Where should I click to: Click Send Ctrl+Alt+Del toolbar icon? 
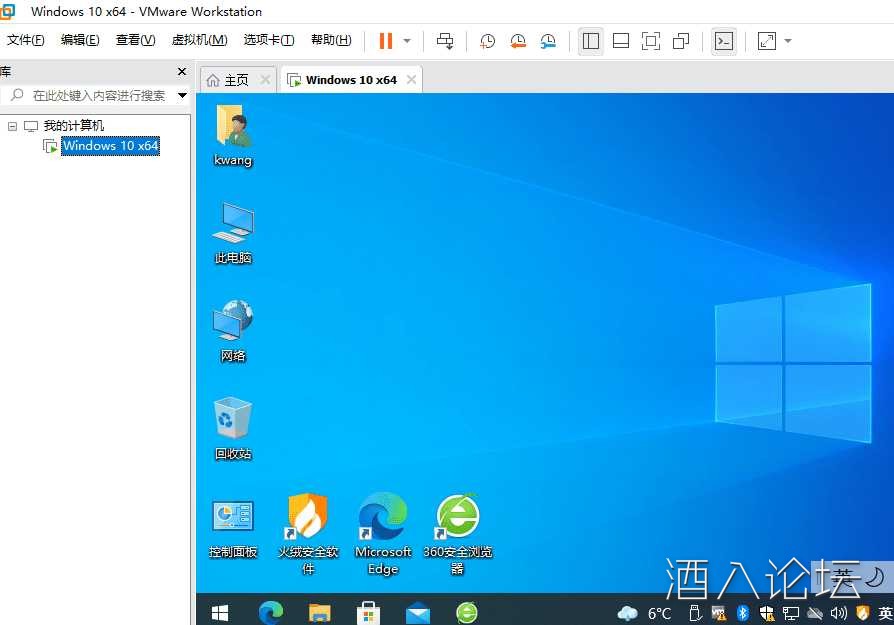(x=445, y=41)
